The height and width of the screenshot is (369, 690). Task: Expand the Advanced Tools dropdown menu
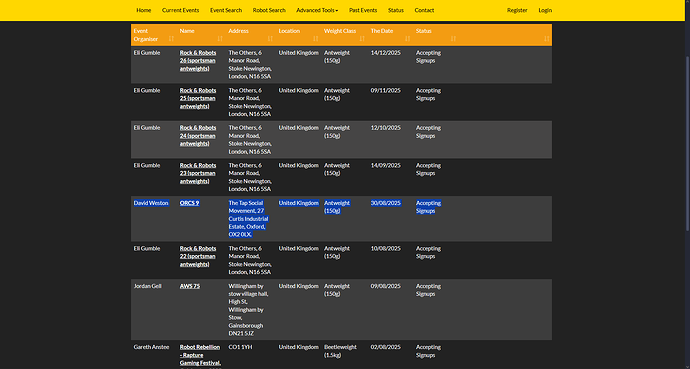coord(317,10)
